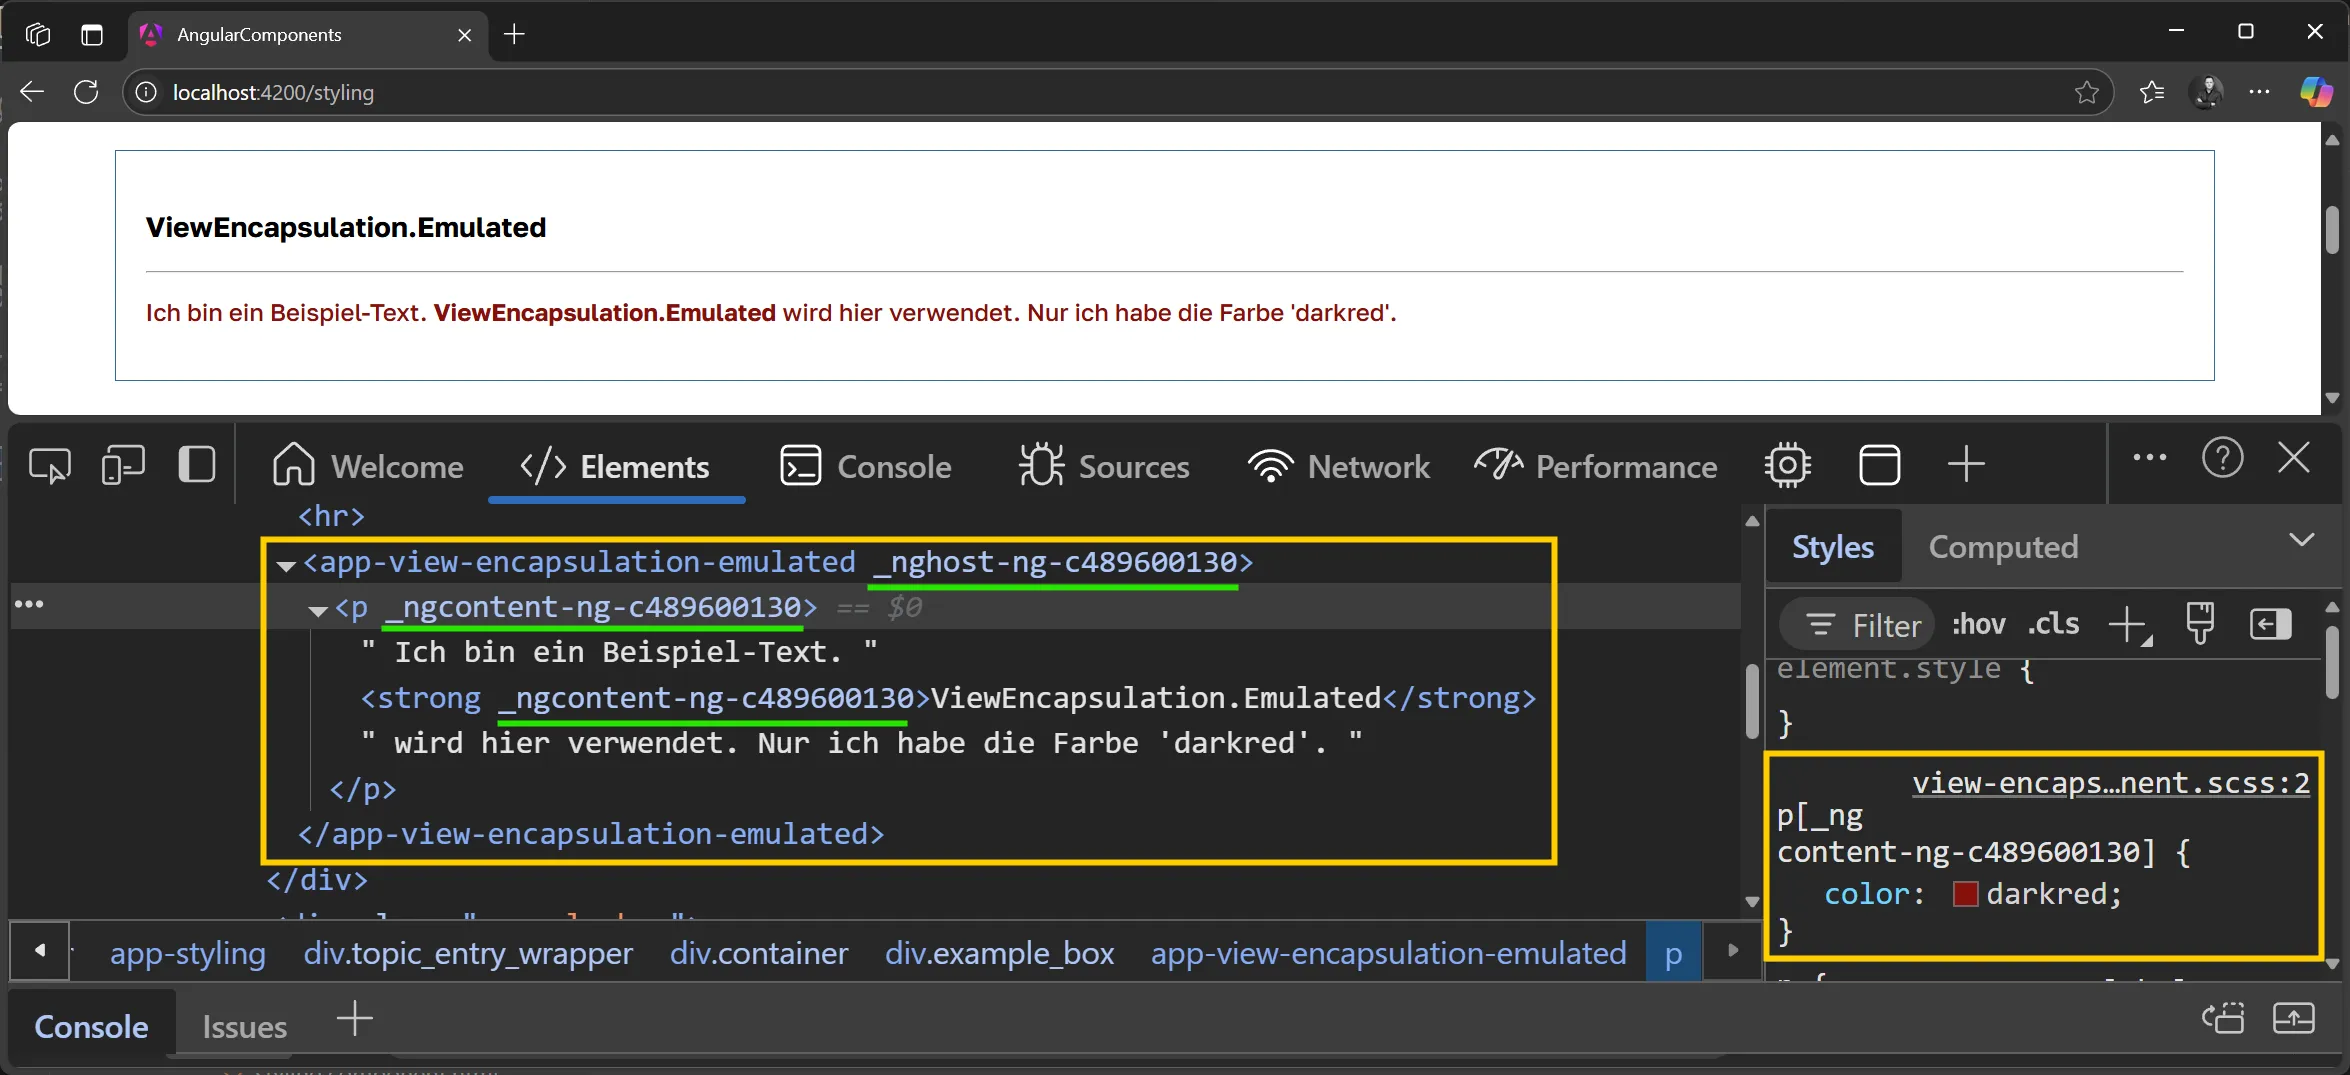This screenshot has height=1075, width=2350.
Task: Open view-encaps…nent.scss:2 source link
Action: (x=2111, y=782)
